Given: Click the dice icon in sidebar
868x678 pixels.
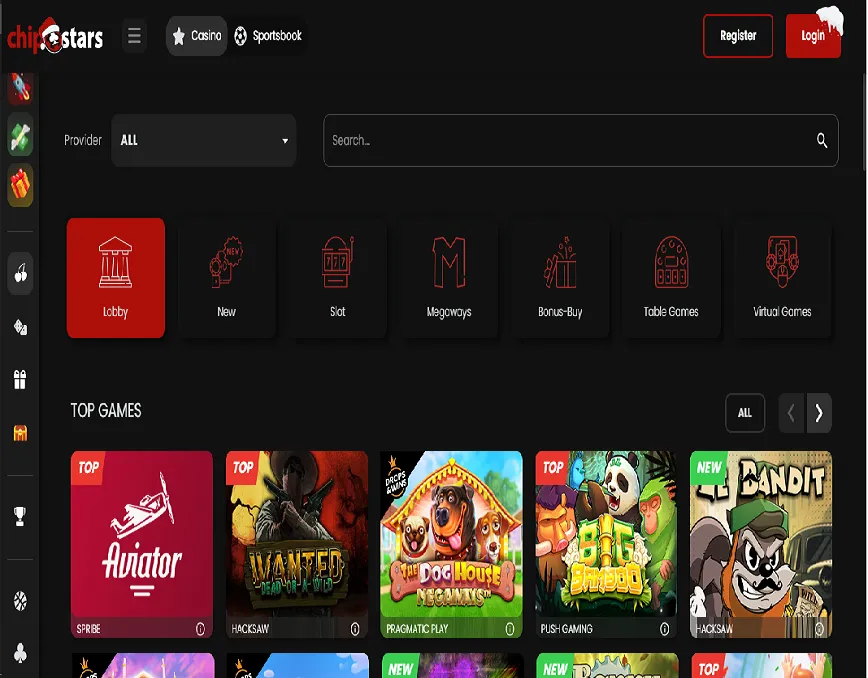Looking at the screenshot, I should 20,327.
